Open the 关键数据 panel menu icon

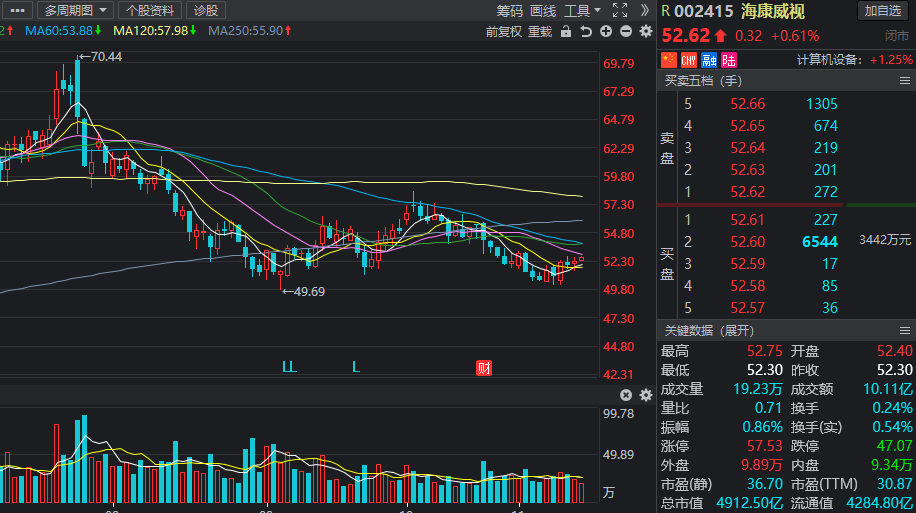(904, 331)
